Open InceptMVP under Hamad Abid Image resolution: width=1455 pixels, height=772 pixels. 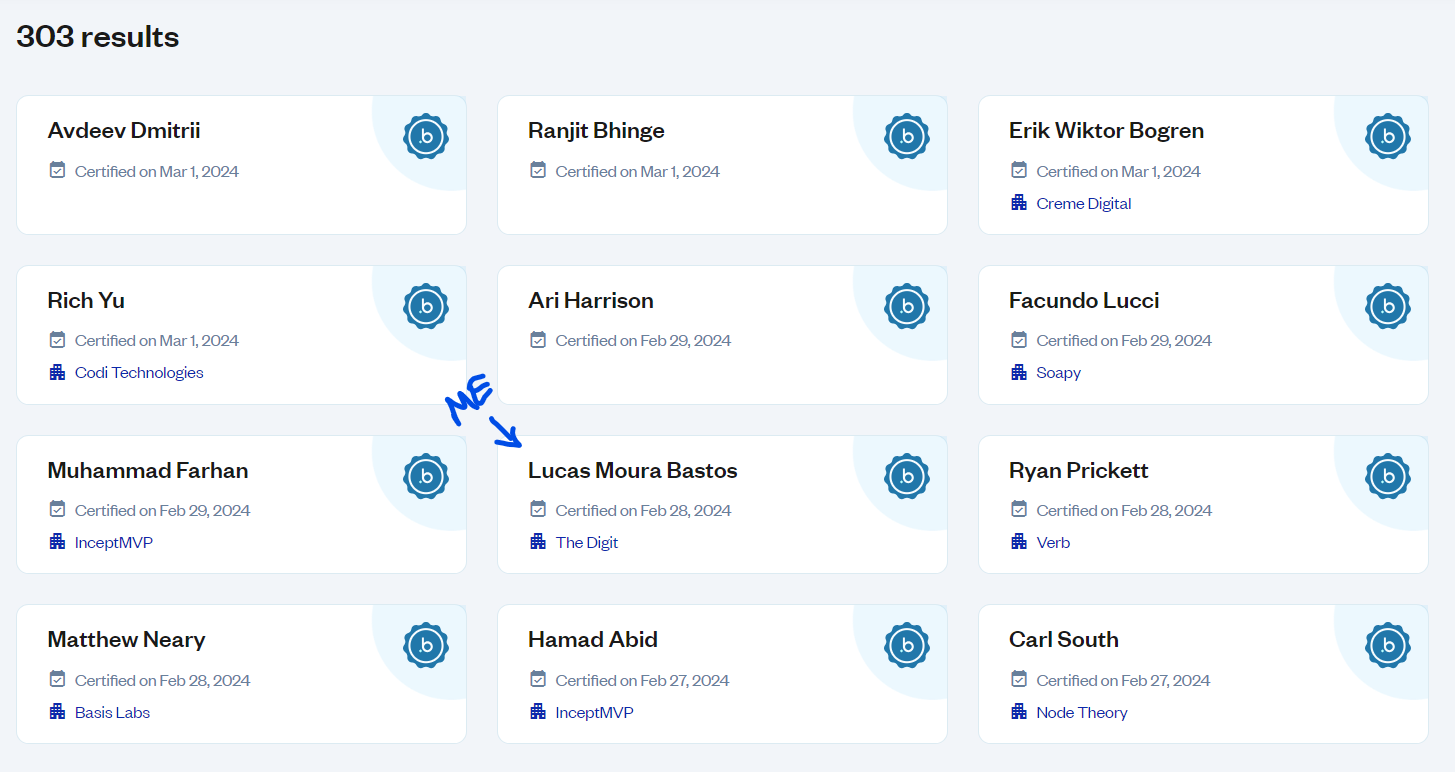coord(593,712)
